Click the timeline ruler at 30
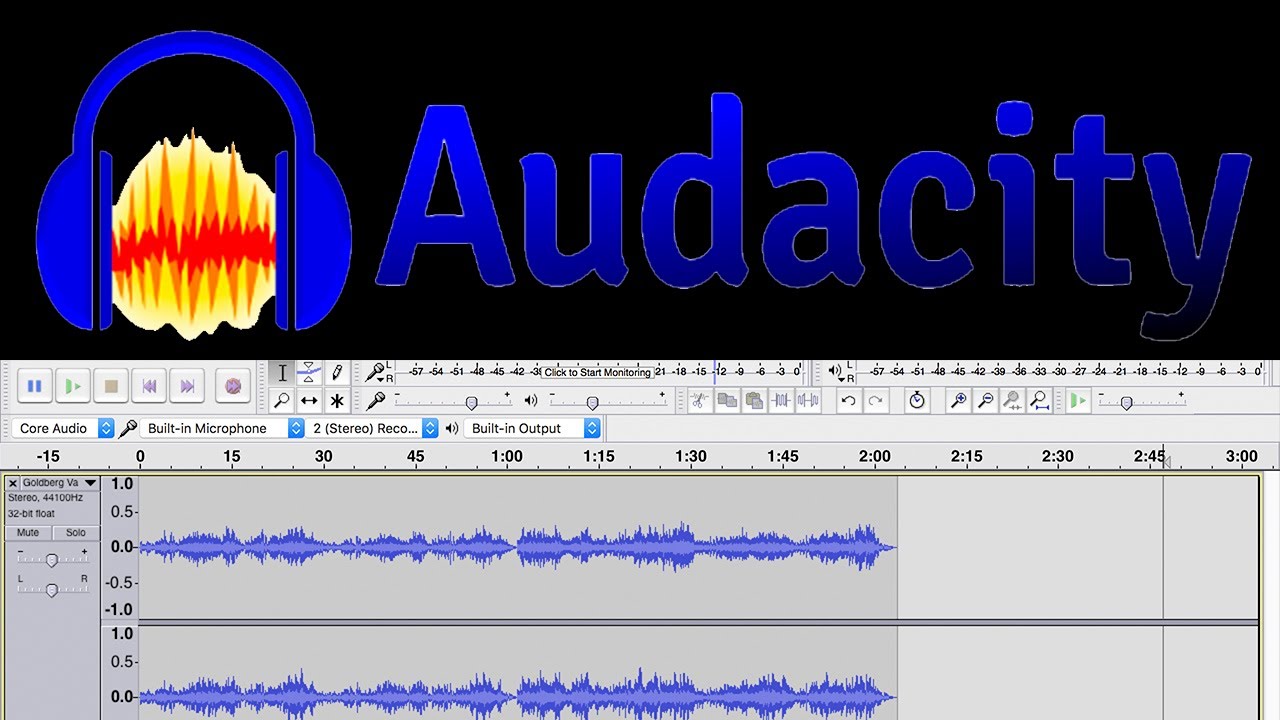The width and height of the screenshot is (1280, 720). 323,456
